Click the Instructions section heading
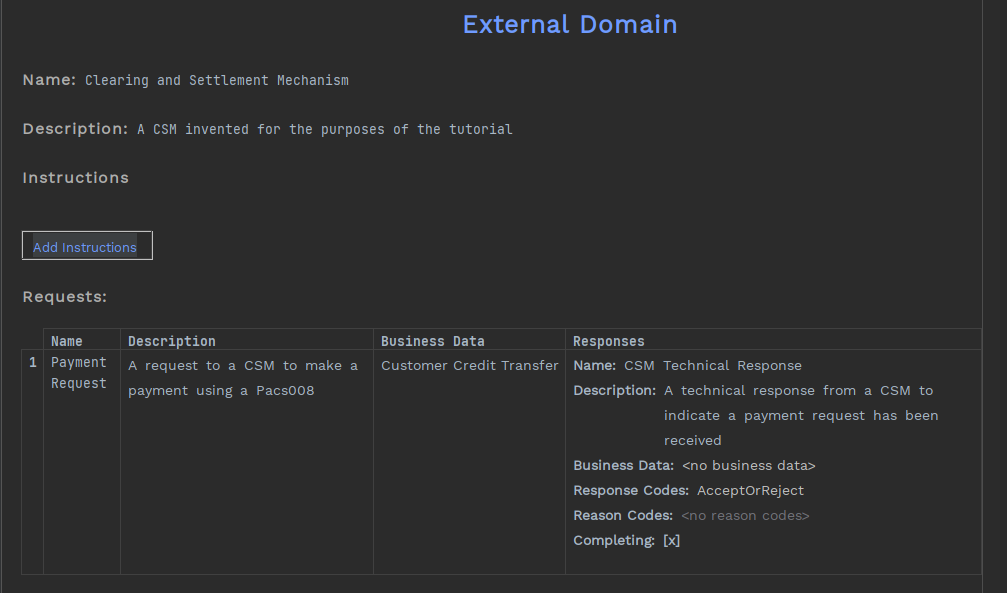 coord(76,178)
